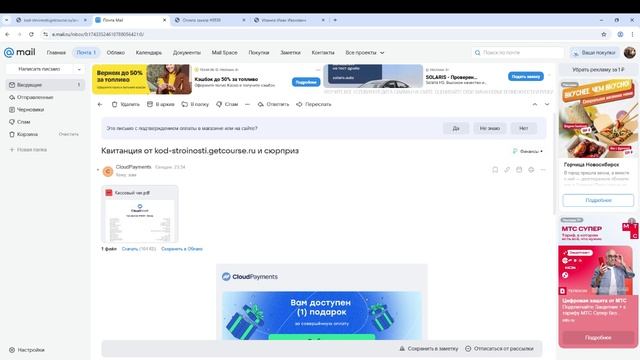Click Отписаться от рассылки

pyautogui.click(x=499, y=349)
